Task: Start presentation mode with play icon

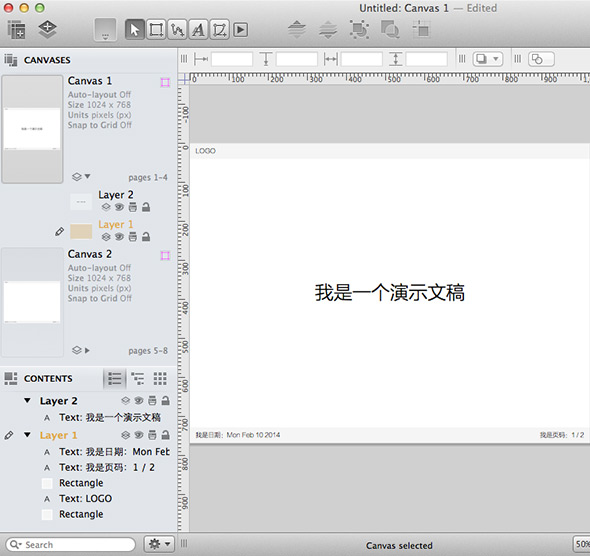Action: tap(240, 30)
